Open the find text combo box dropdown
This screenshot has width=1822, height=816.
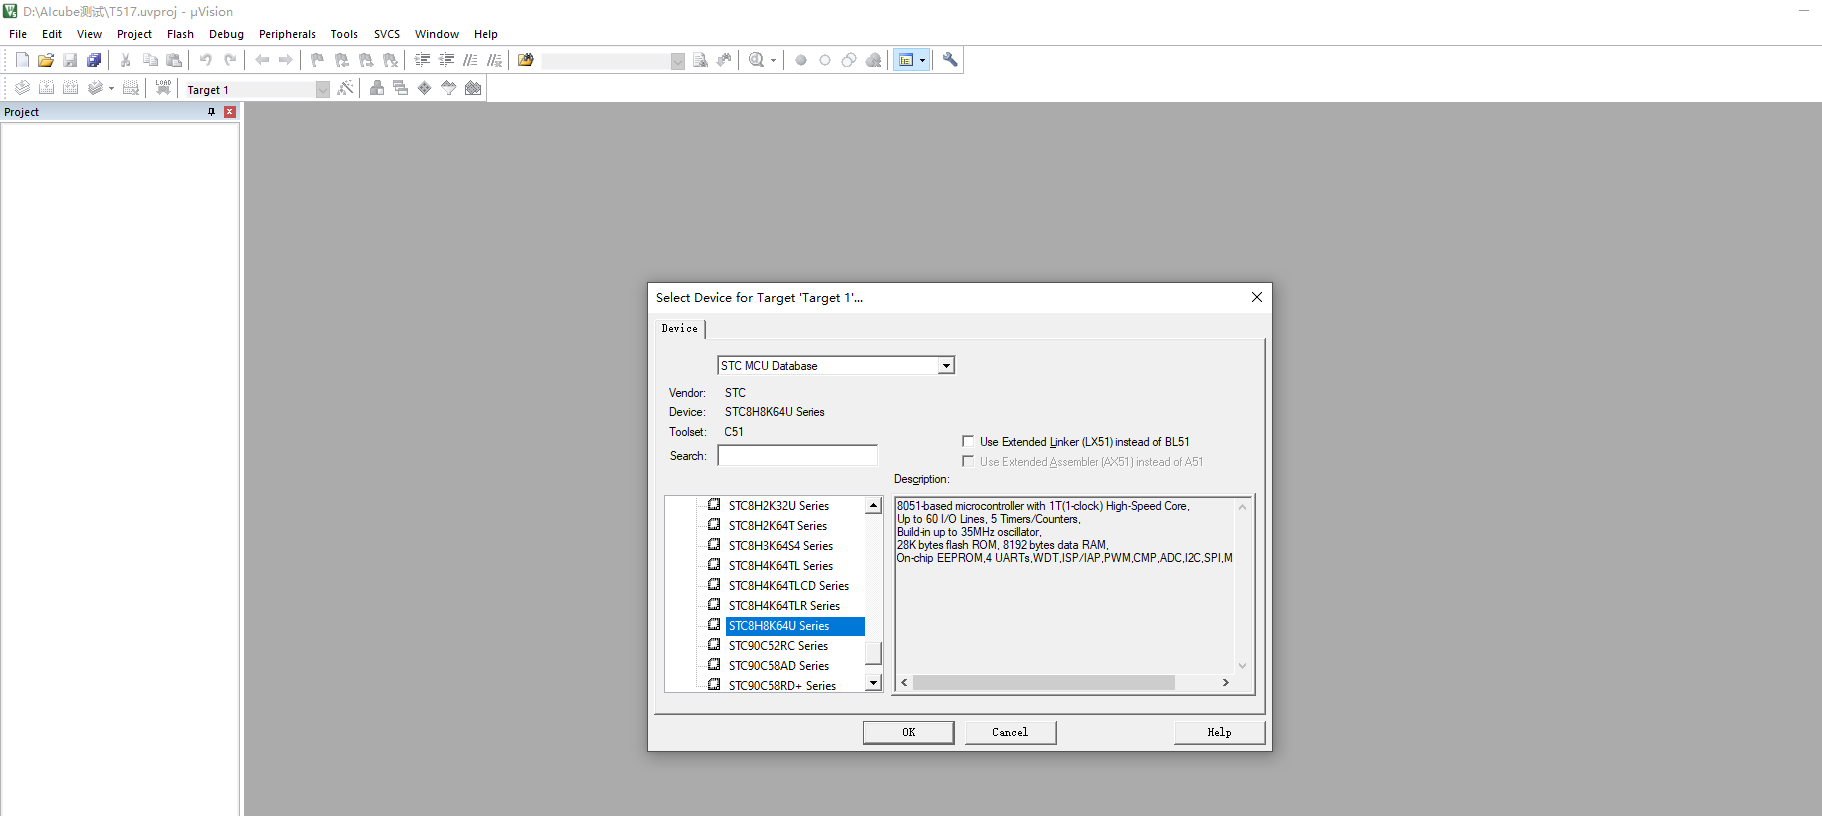coord(677,61)
